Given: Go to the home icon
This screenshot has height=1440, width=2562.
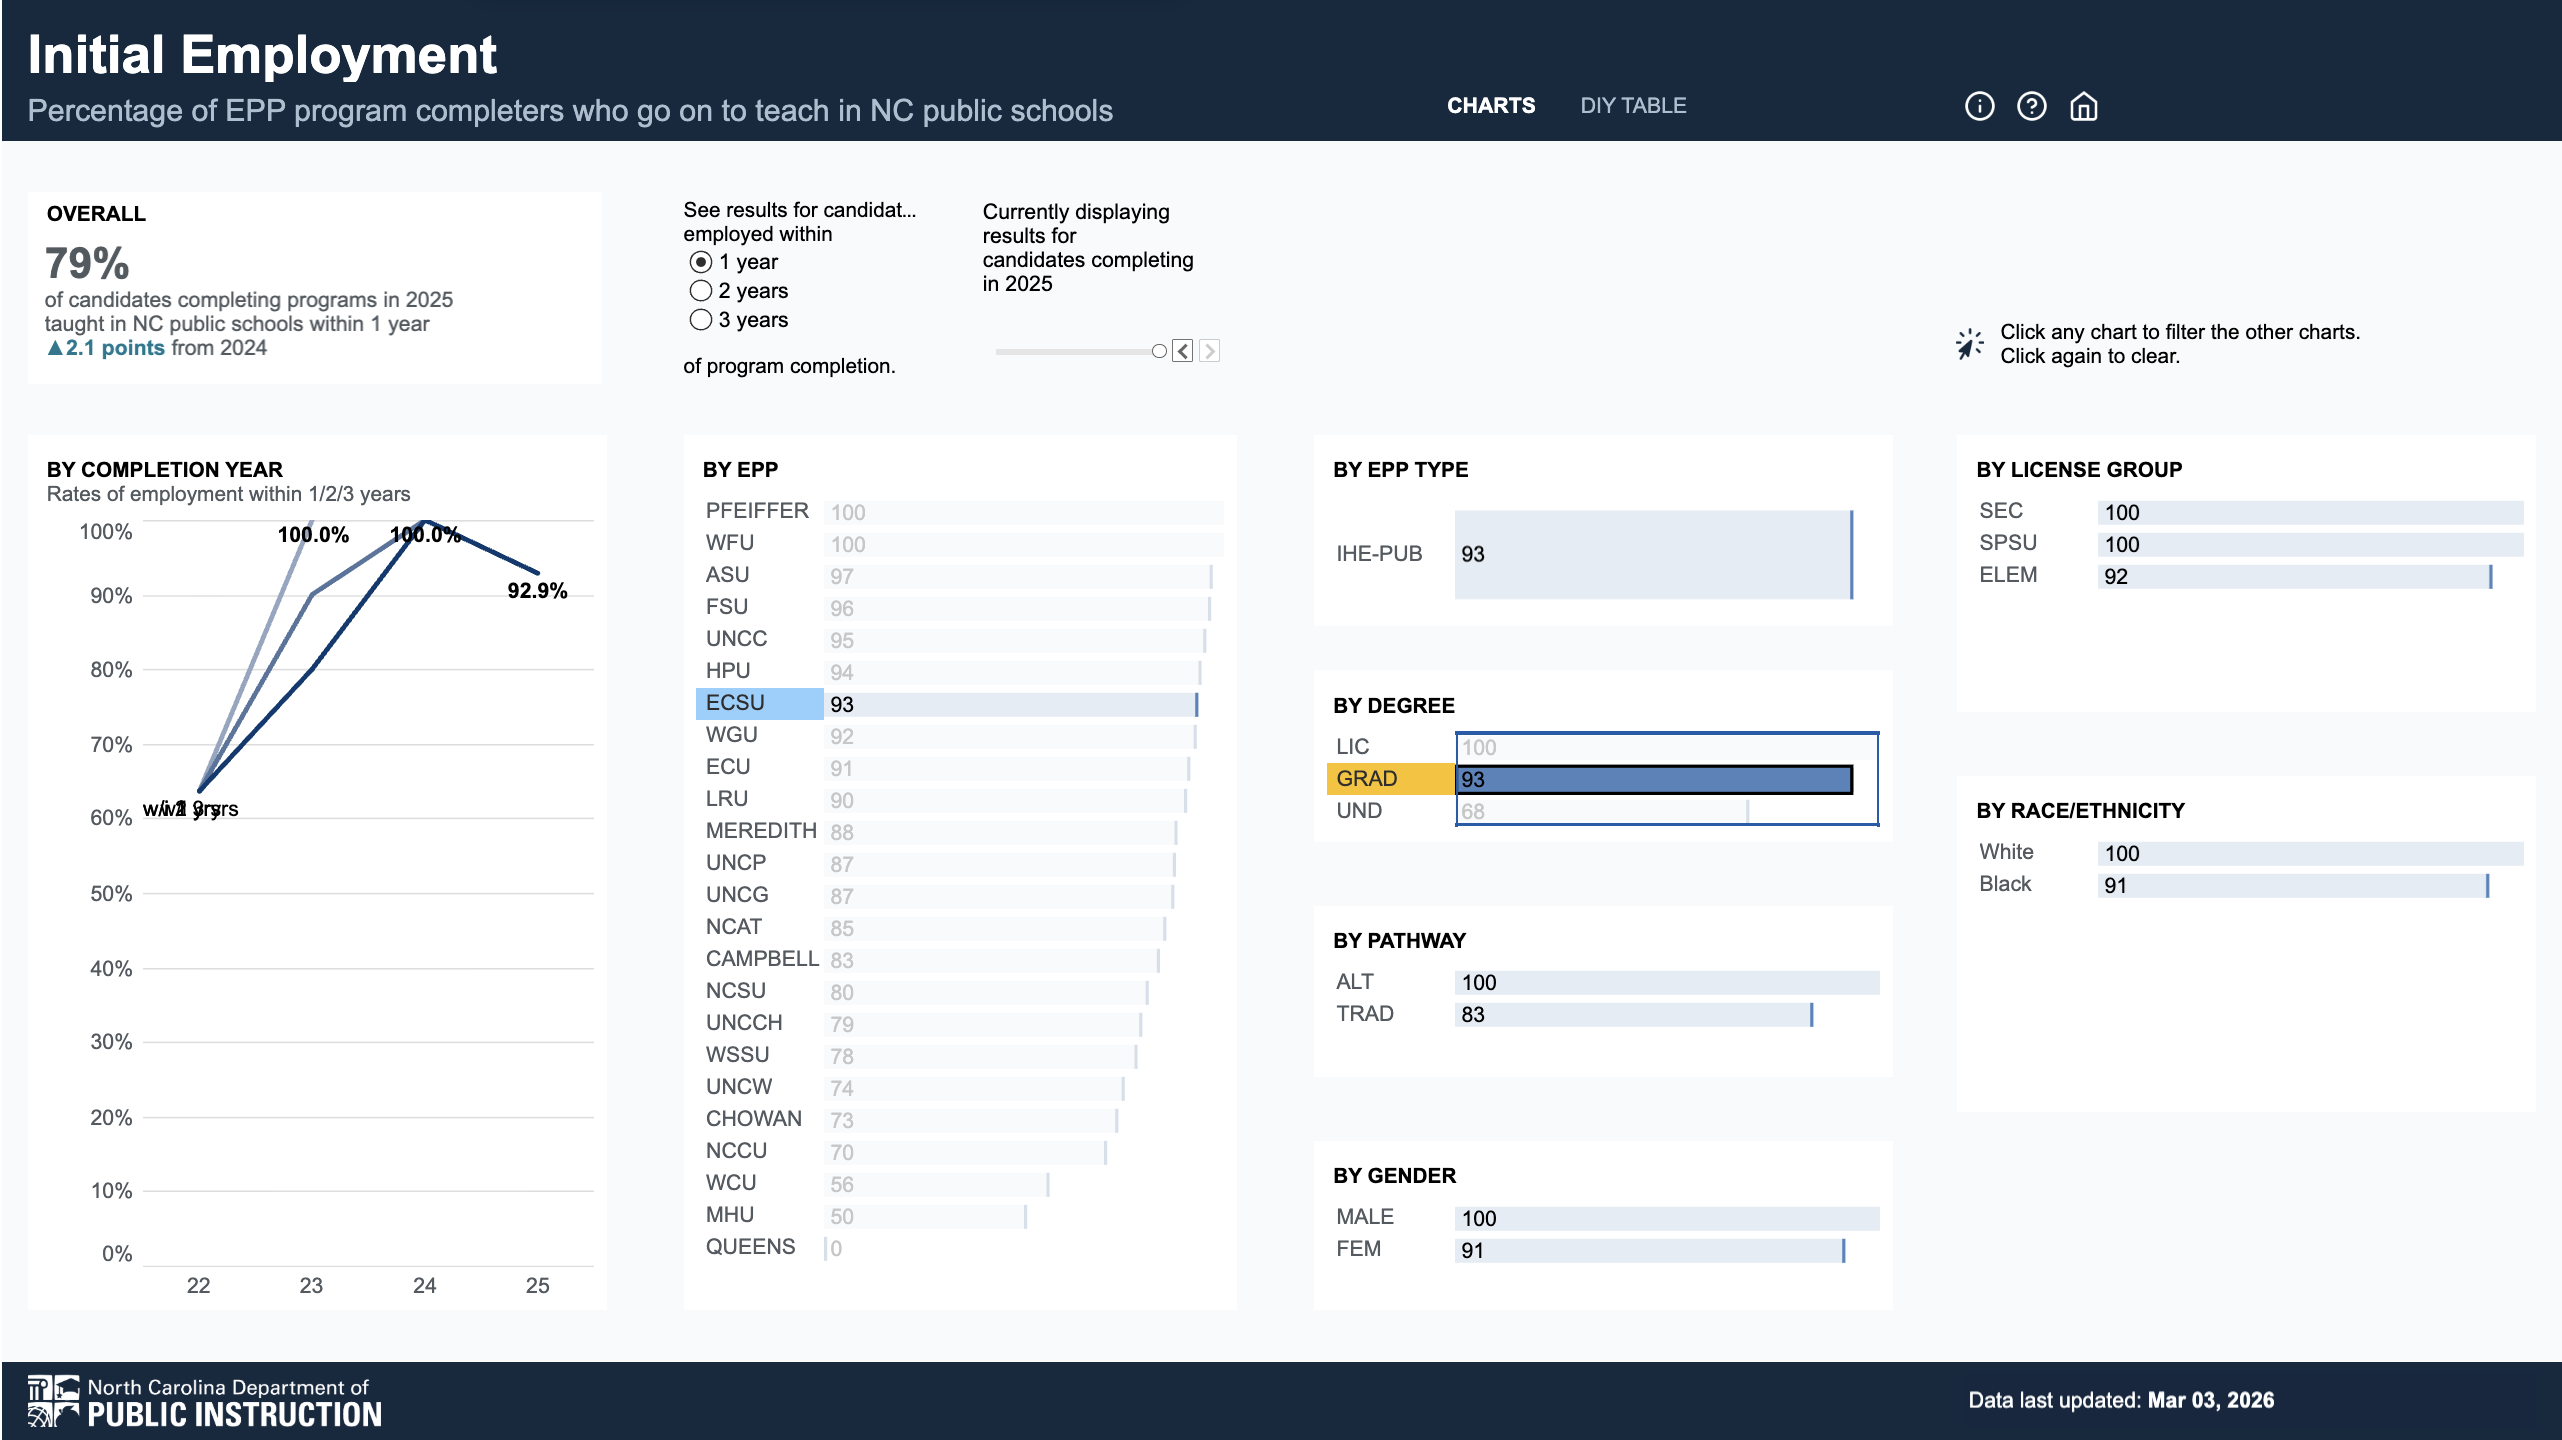Looking at the screenshot, I should (x=2084, y=106).
